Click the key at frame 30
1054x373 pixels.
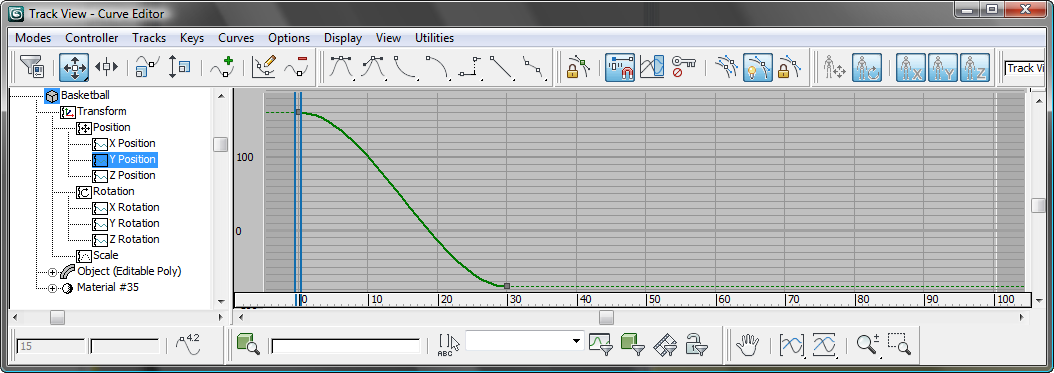click(x=507, y=286)
